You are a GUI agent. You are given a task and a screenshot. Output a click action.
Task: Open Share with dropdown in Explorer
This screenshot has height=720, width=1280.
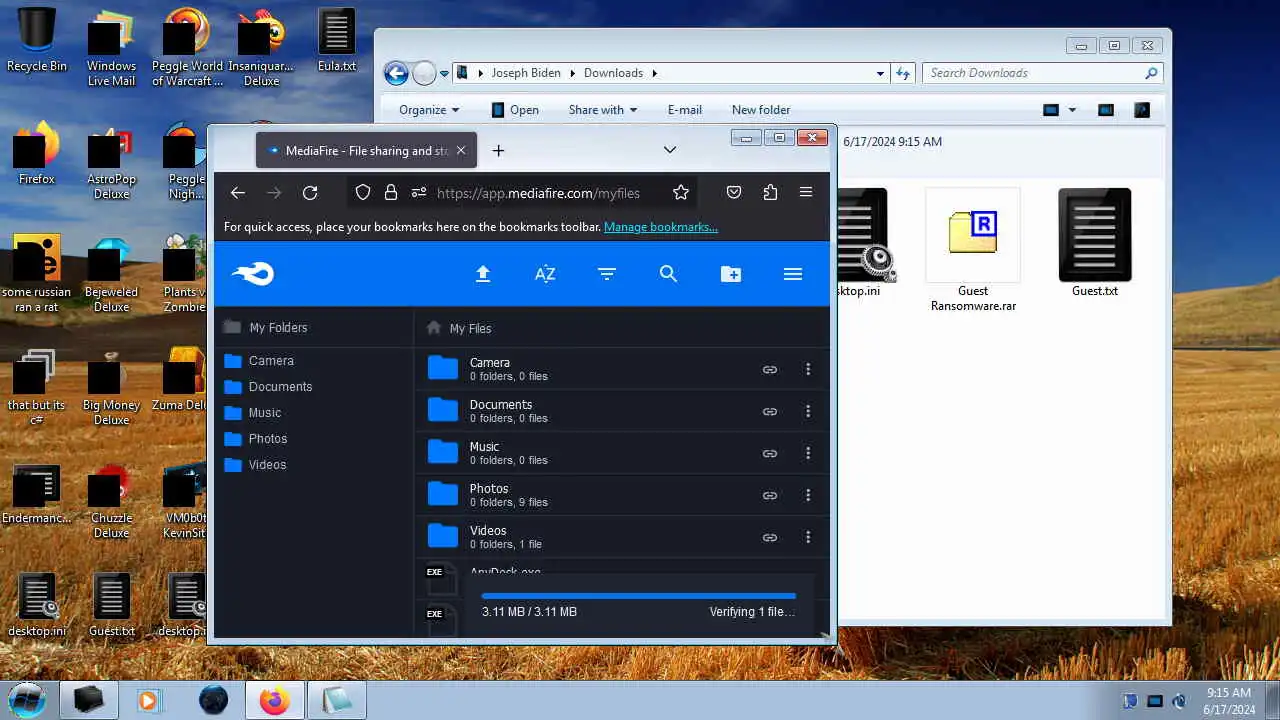click(603, 110)
